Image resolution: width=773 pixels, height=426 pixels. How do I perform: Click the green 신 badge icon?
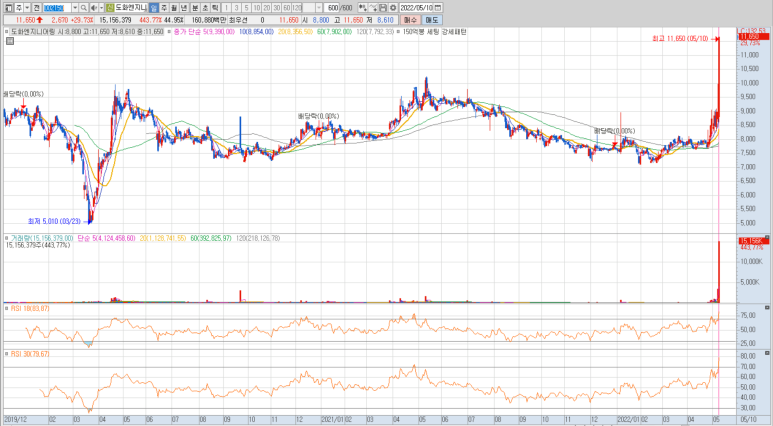click(110, 8)
